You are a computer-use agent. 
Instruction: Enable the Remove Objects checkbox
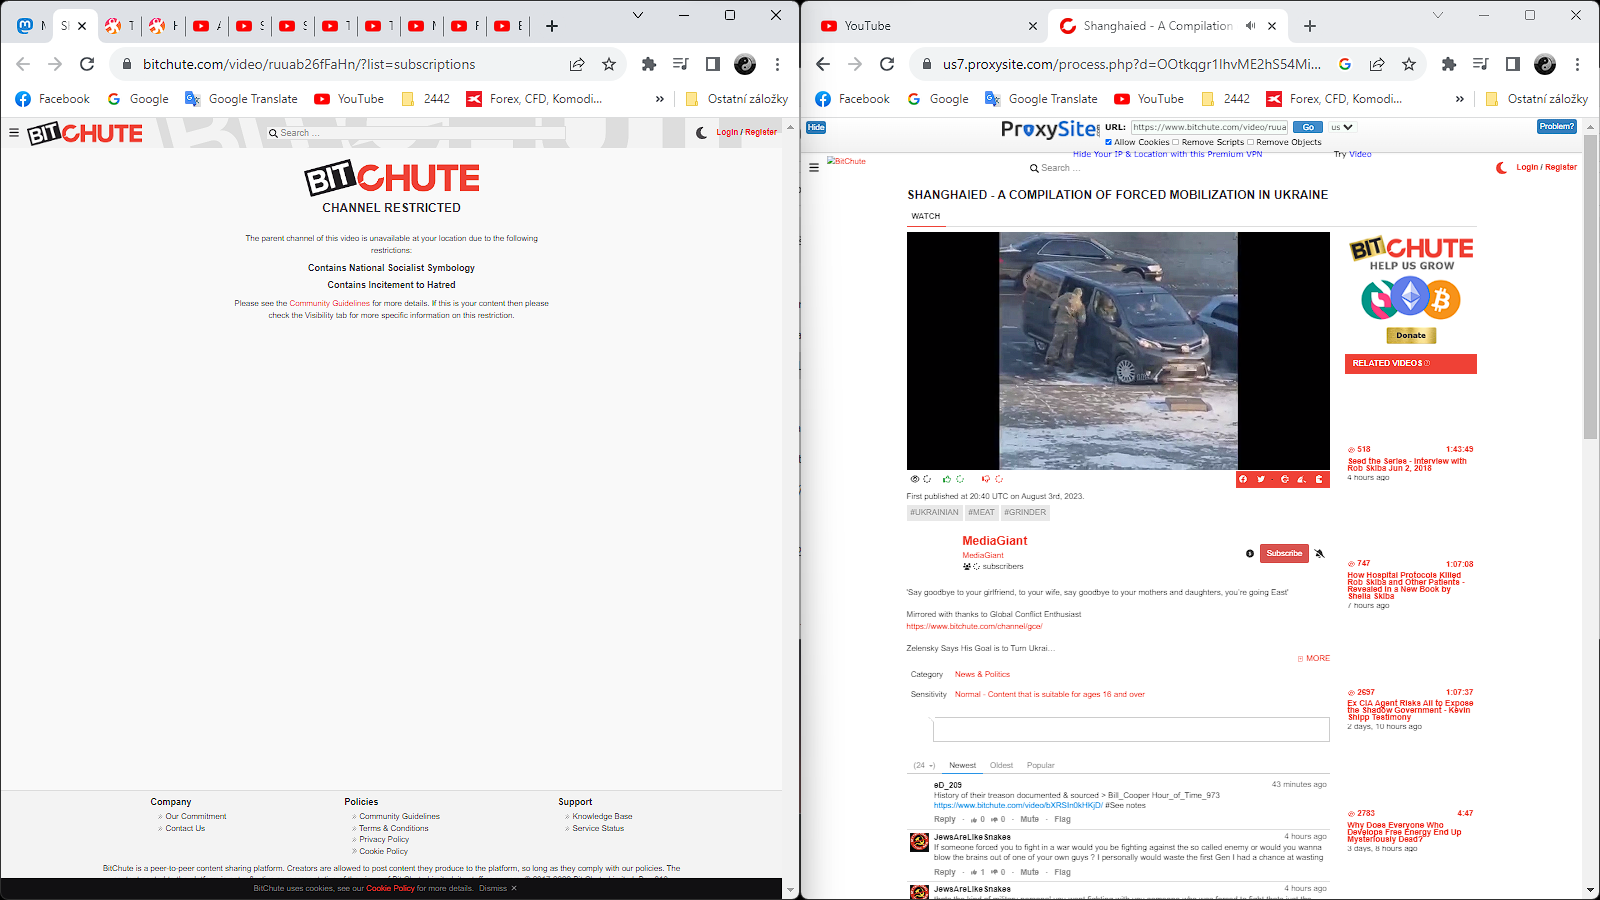click(1250, 142)
